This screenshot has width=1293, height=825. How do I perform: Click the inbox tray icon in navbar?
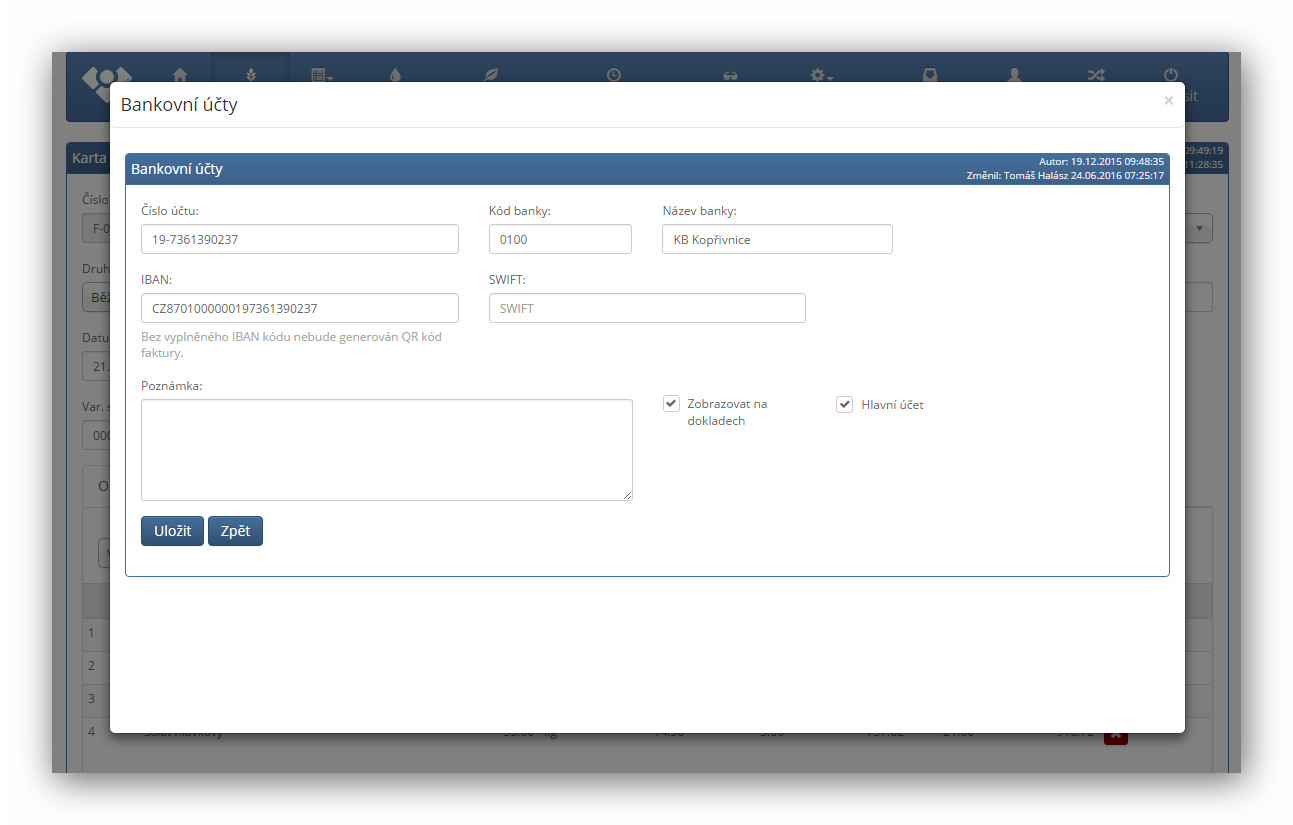[x=930, y=75]
